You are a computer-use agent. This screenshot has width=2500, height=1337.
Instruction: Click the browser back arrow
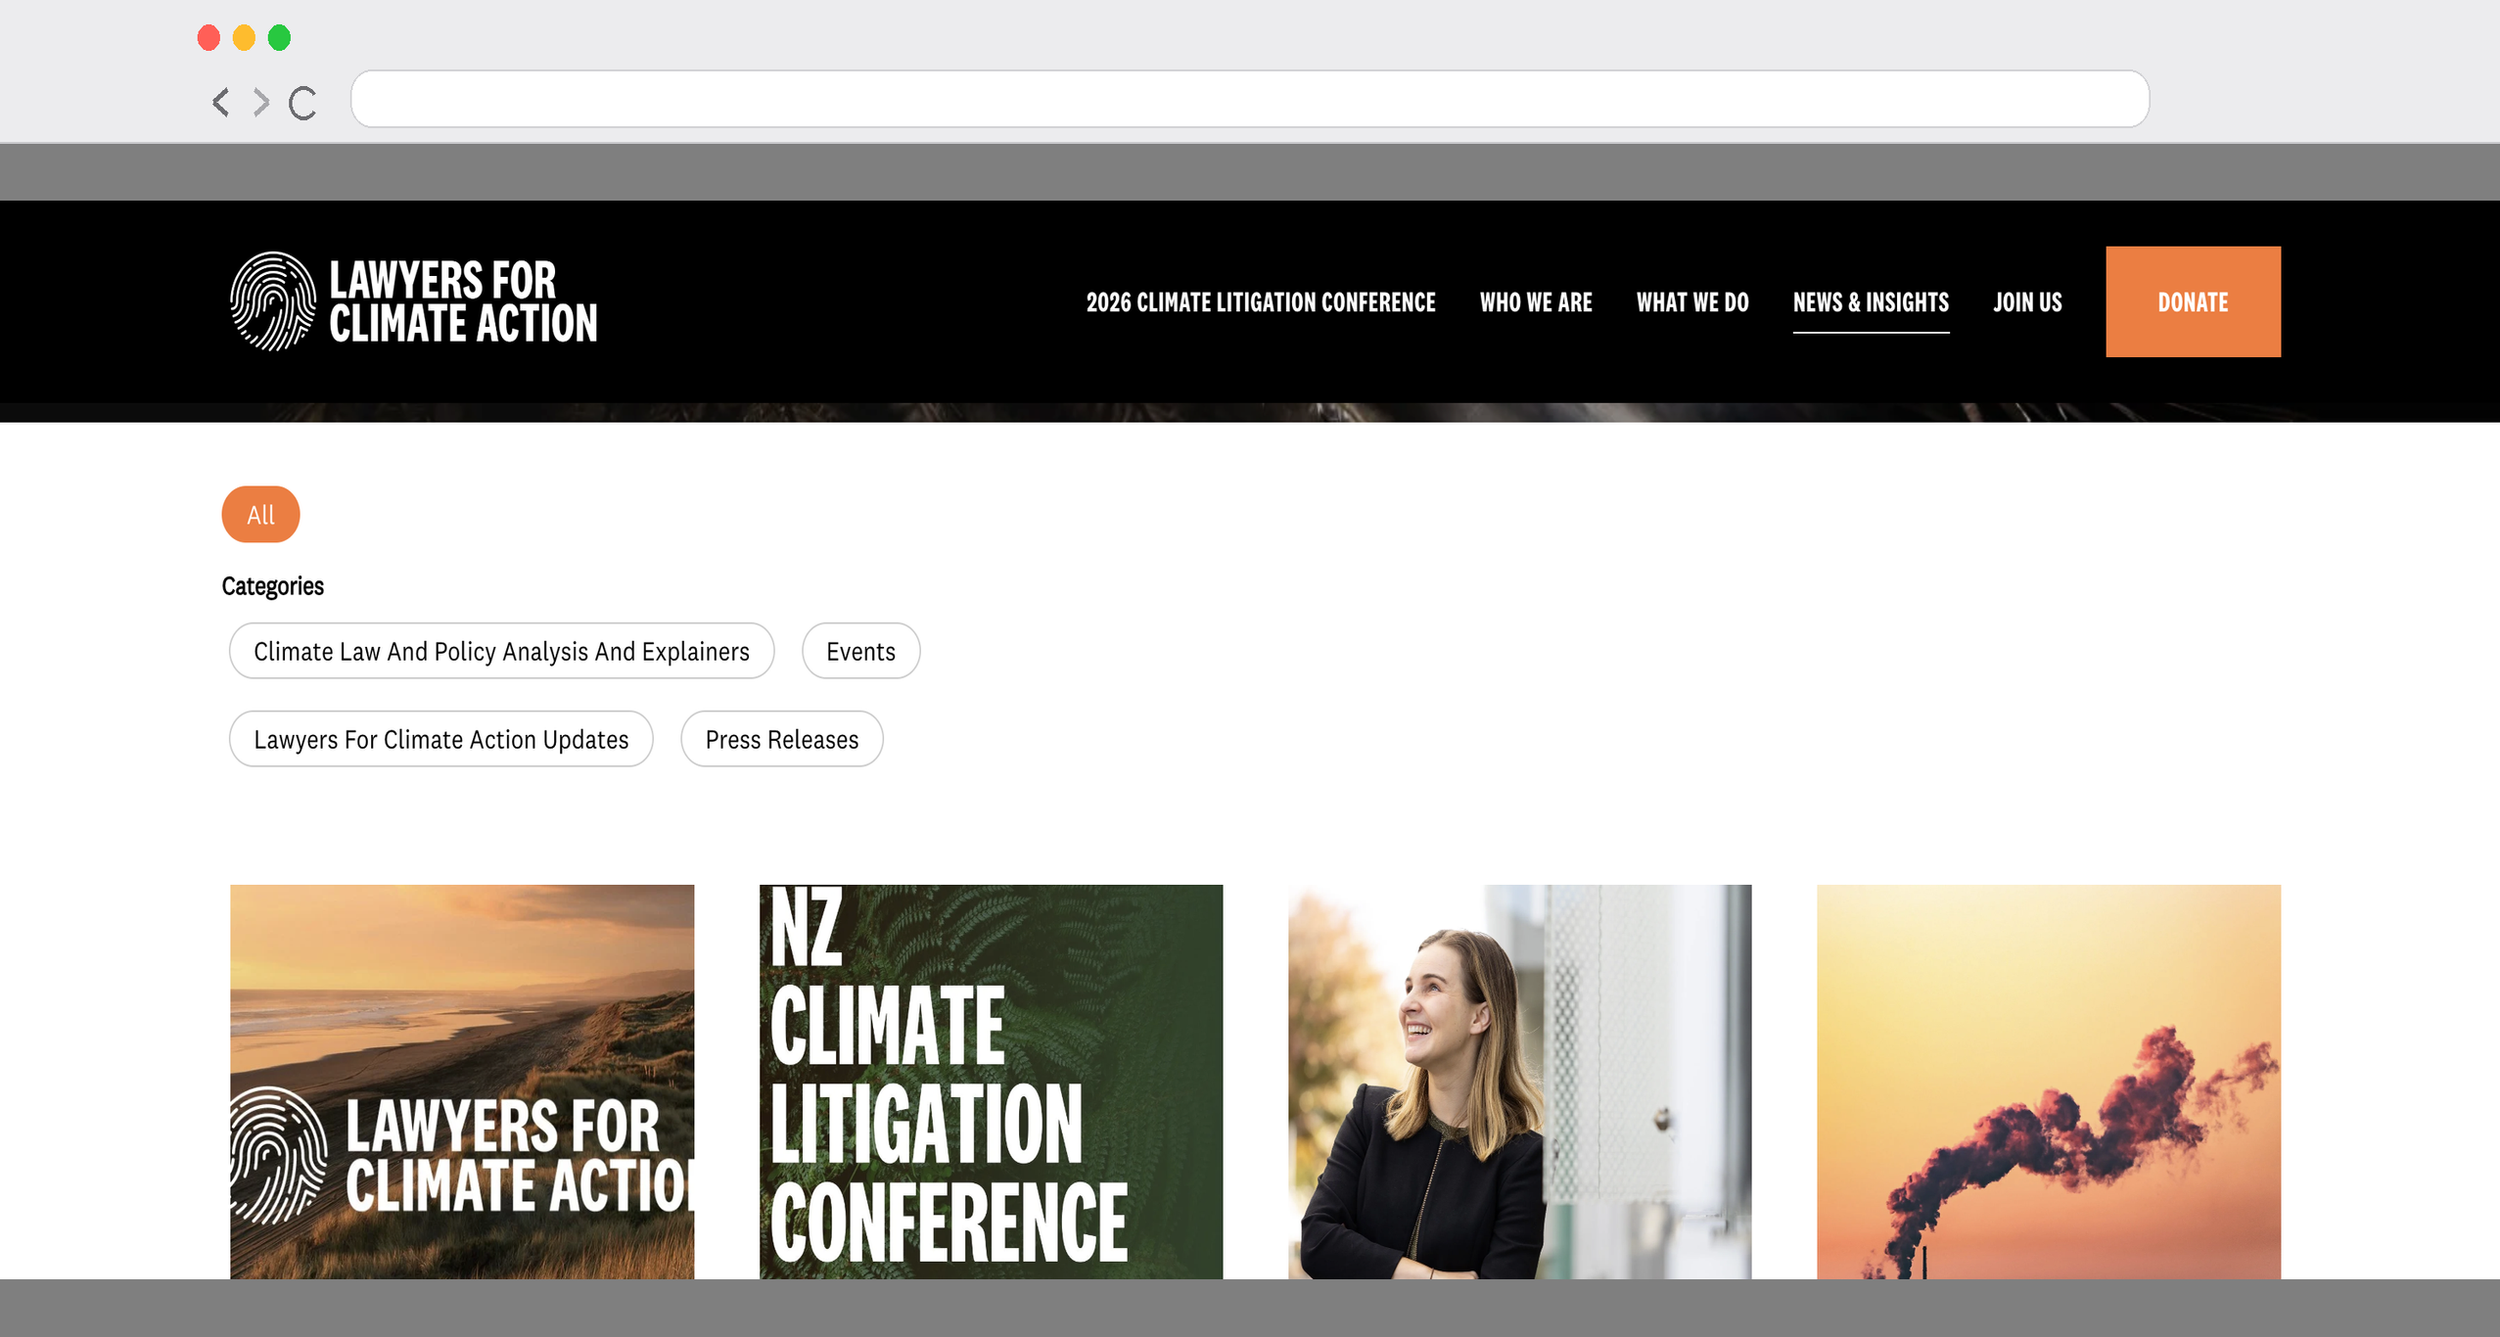coord(221,102)
